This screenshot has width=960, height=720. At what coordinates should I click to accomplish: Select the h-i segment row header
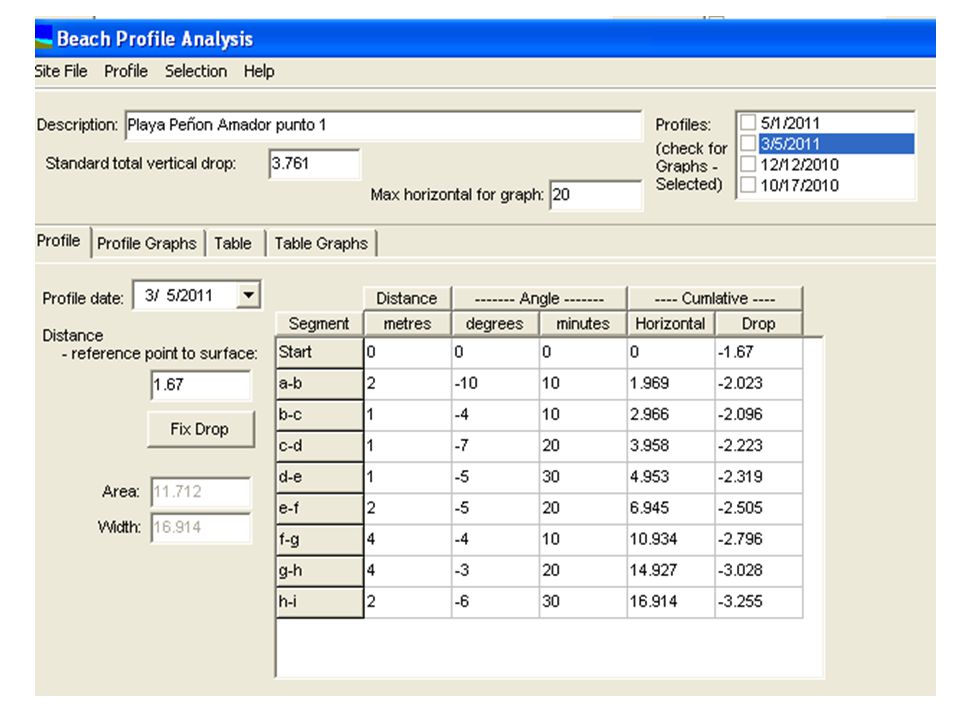[320, 602]
